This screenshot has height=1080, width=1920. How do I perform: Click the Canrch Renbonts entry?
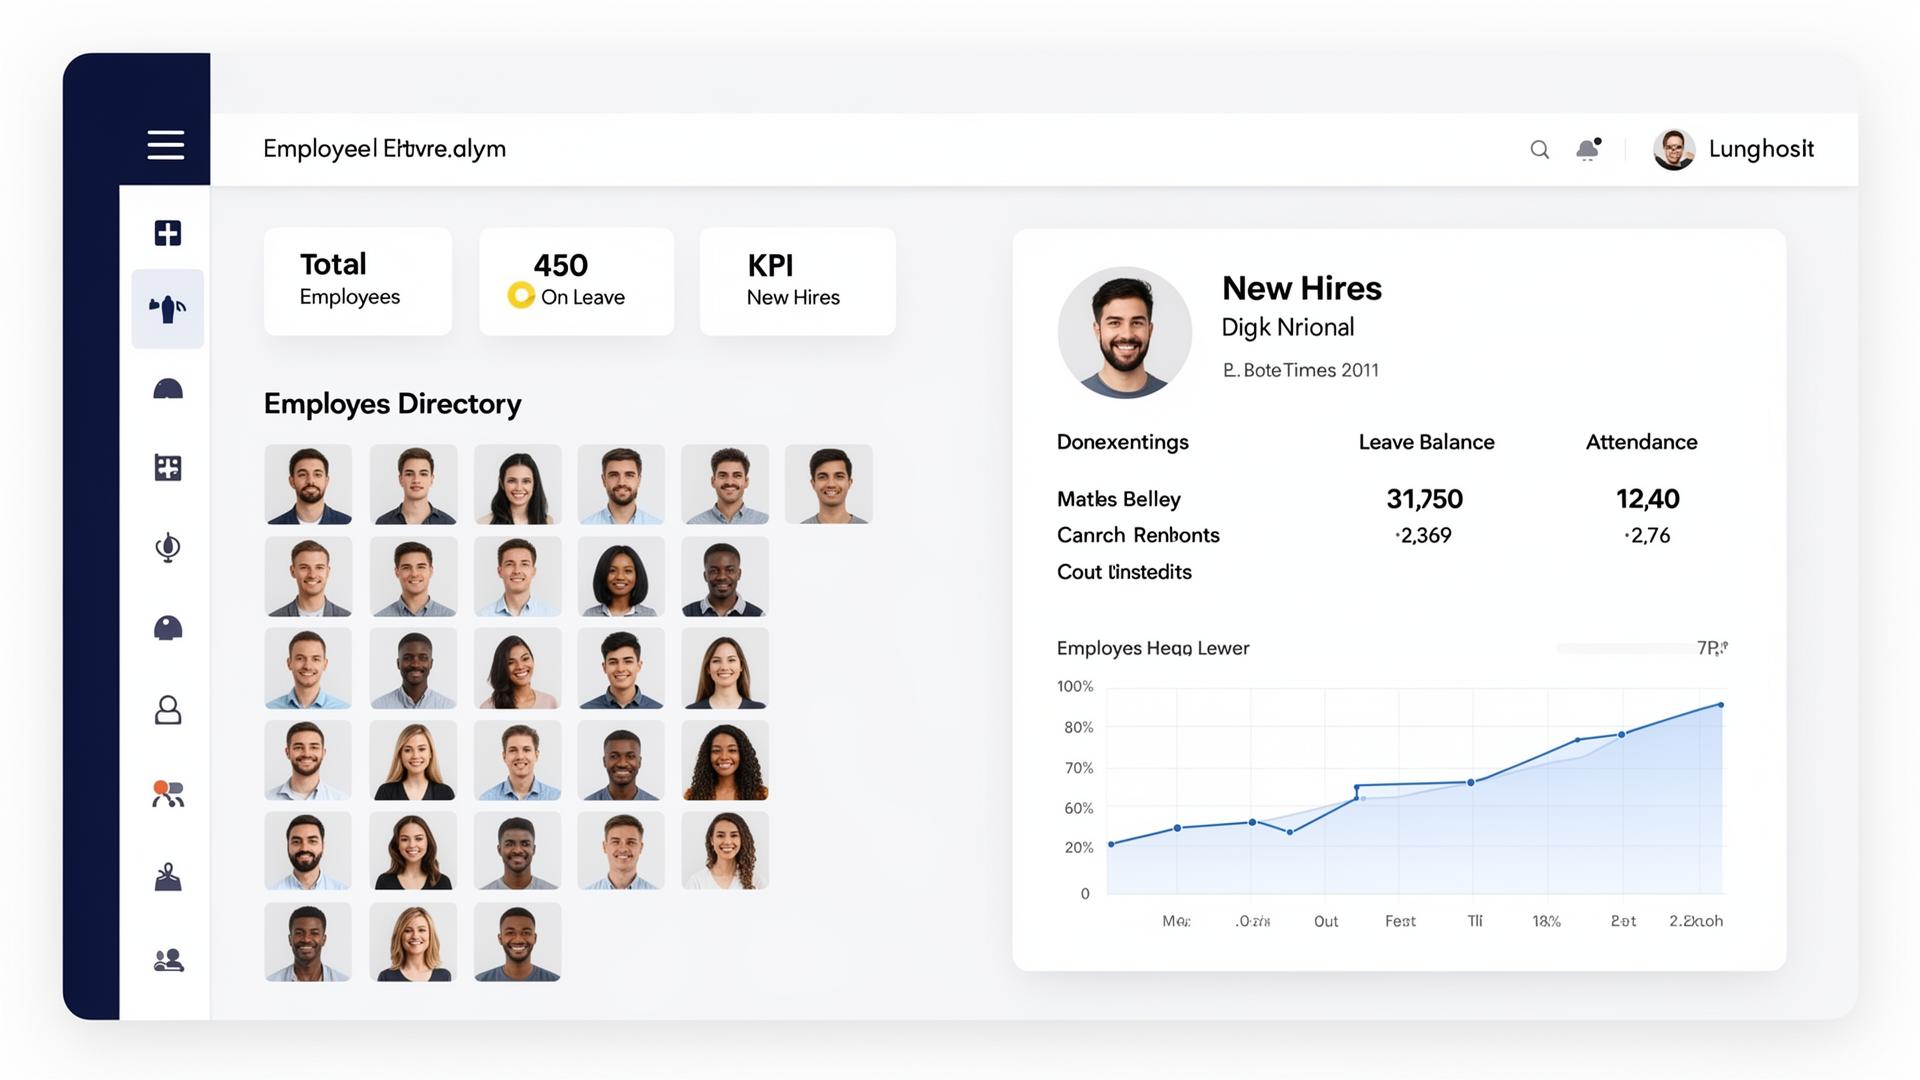[x=1138, y=535]
